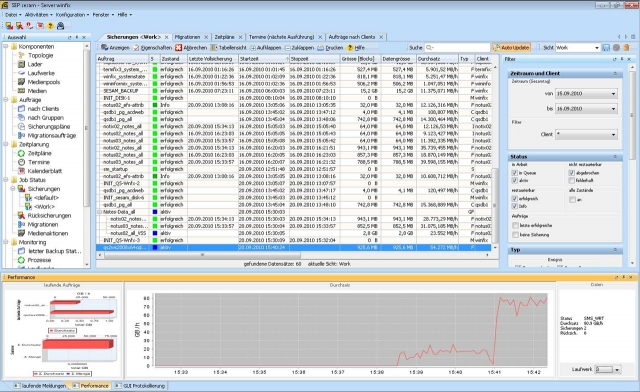640x392 pixels.
Task: Enable the fehlerhaft checkbox
Action: click(x=571, y=180)
